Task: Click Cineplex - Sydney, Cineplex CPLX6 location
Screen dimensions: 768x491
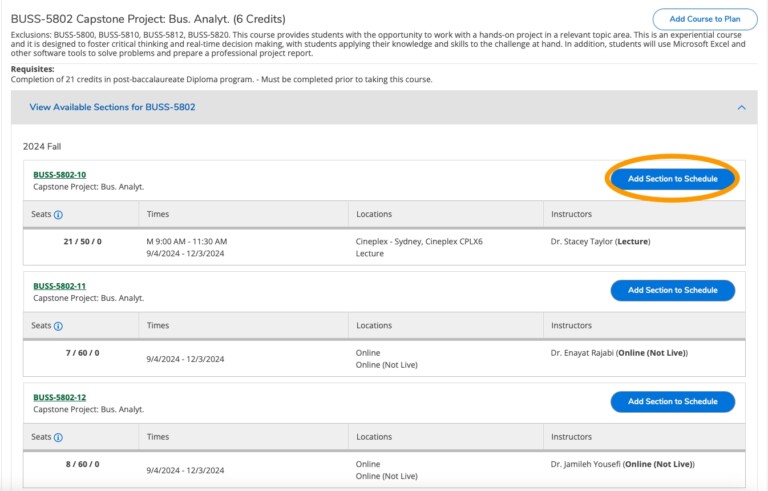Action: [x=419, y=242]
